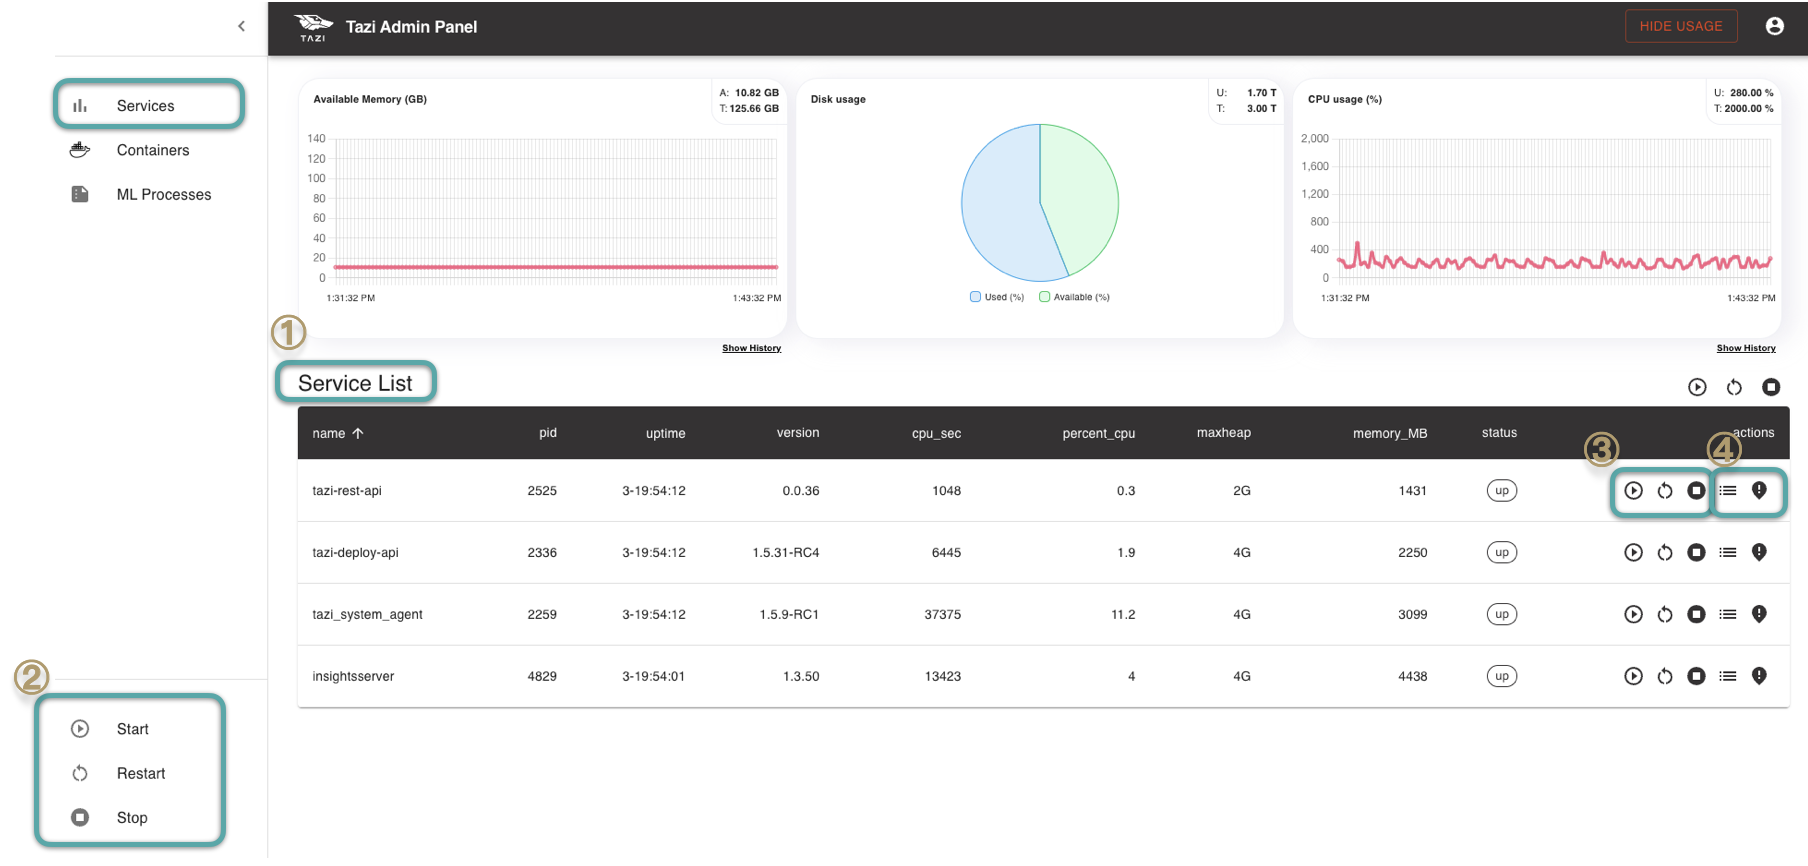1808x866 pixels.
Task: Click the cpu_sec column header
Action: point(936,433)
